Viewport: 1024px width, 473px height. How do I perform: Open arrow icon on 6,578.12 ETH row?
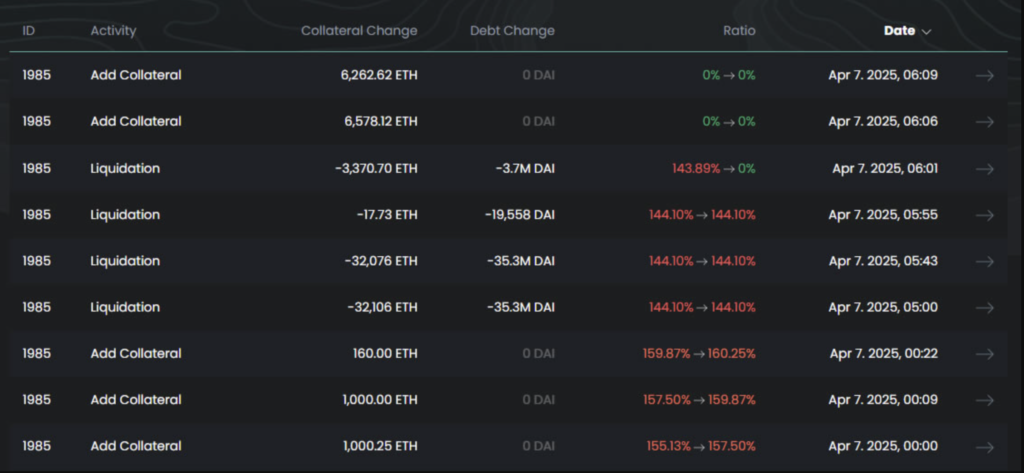point(984,121)
